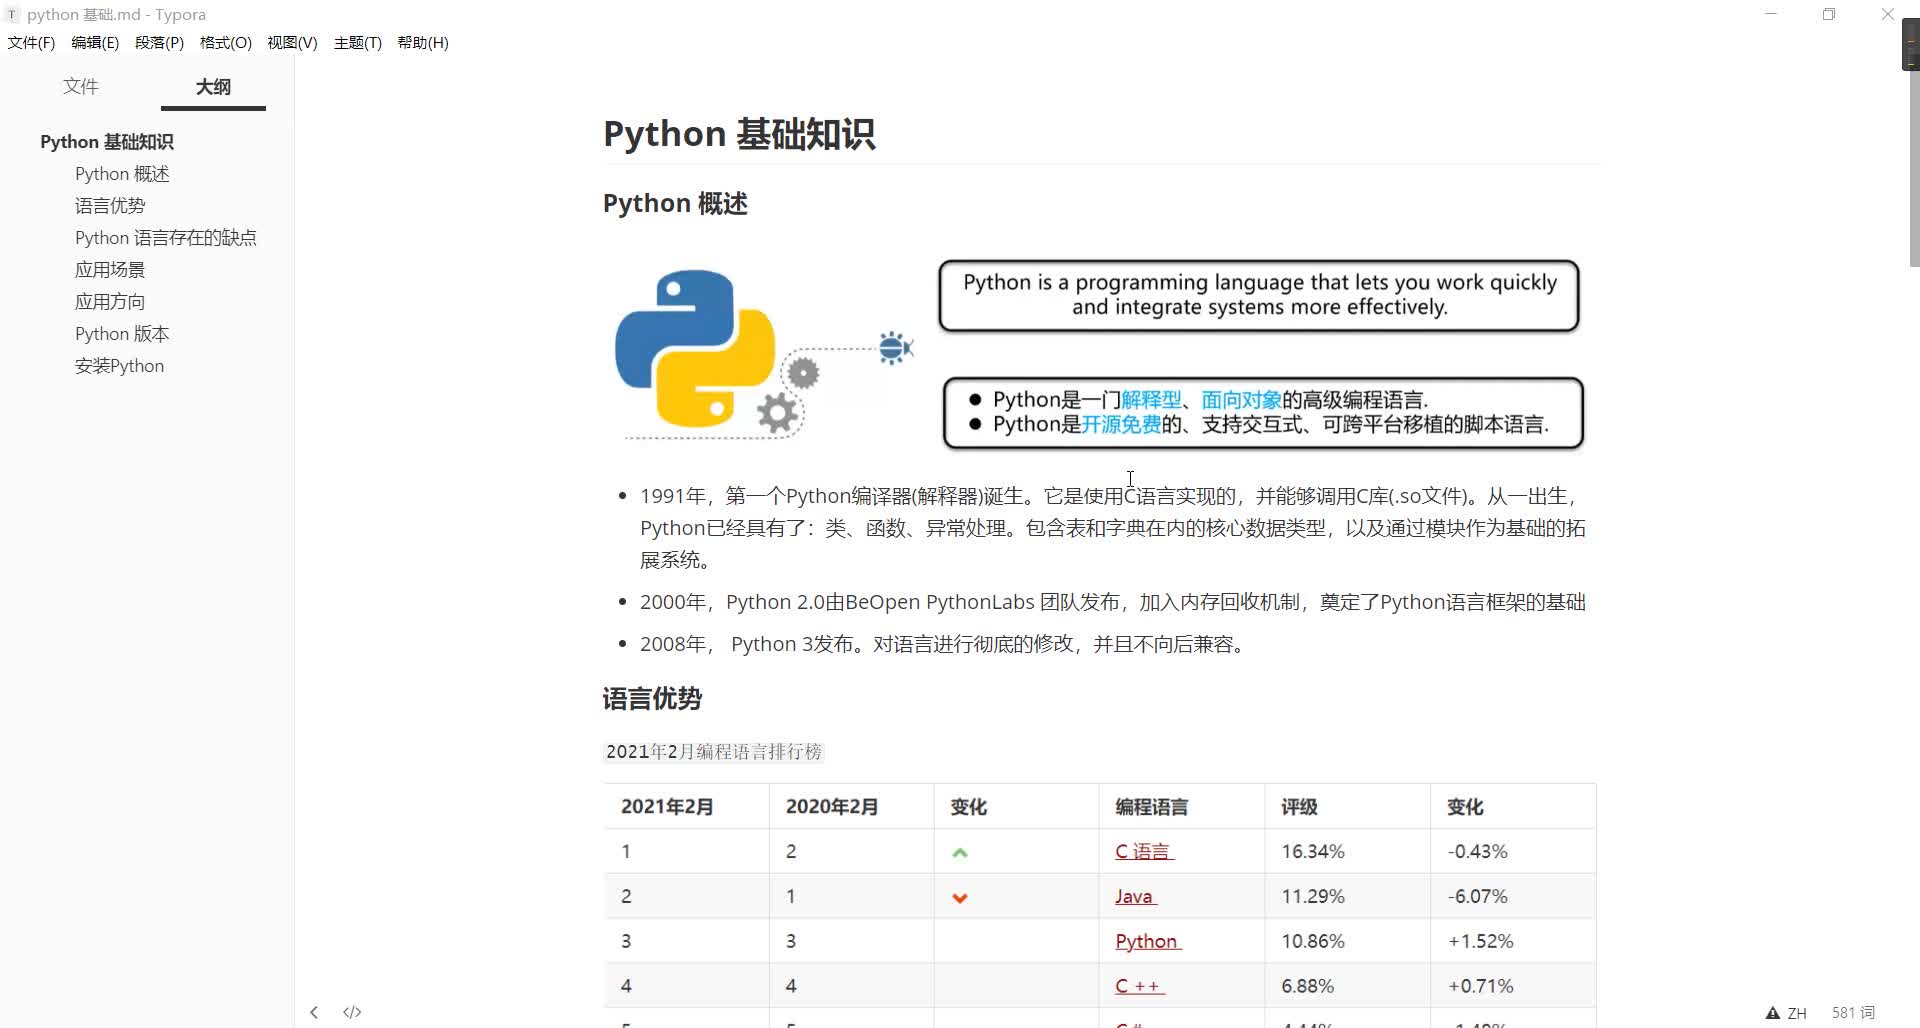Jump to 安装Python outline entry
1920x1028 pixels.
click(119, 366)
